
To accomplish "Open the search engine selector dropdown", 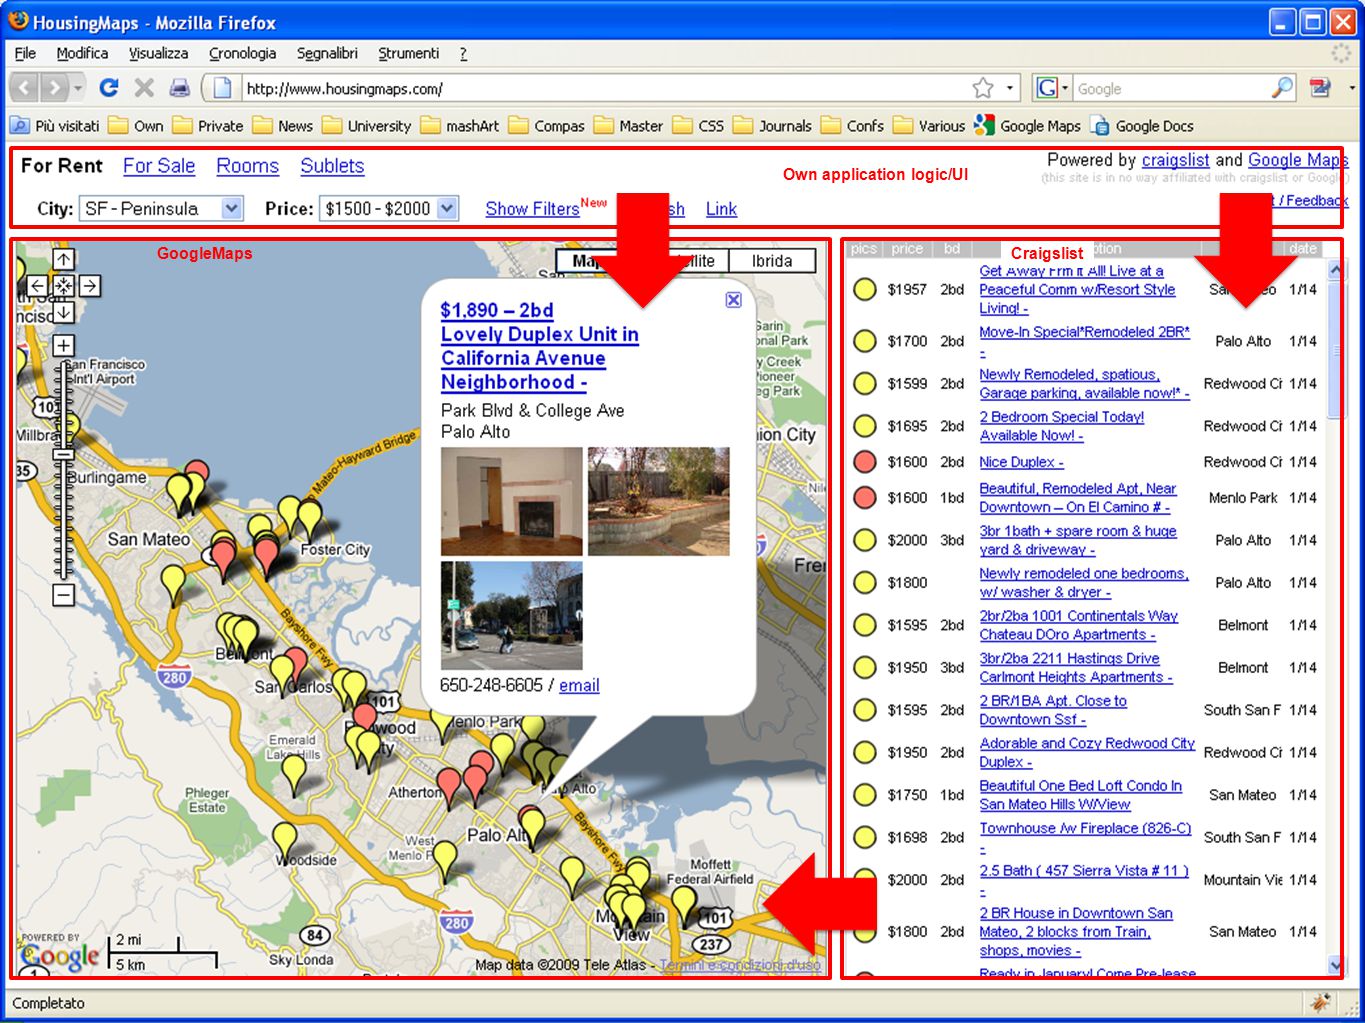I will [1052, 88].
